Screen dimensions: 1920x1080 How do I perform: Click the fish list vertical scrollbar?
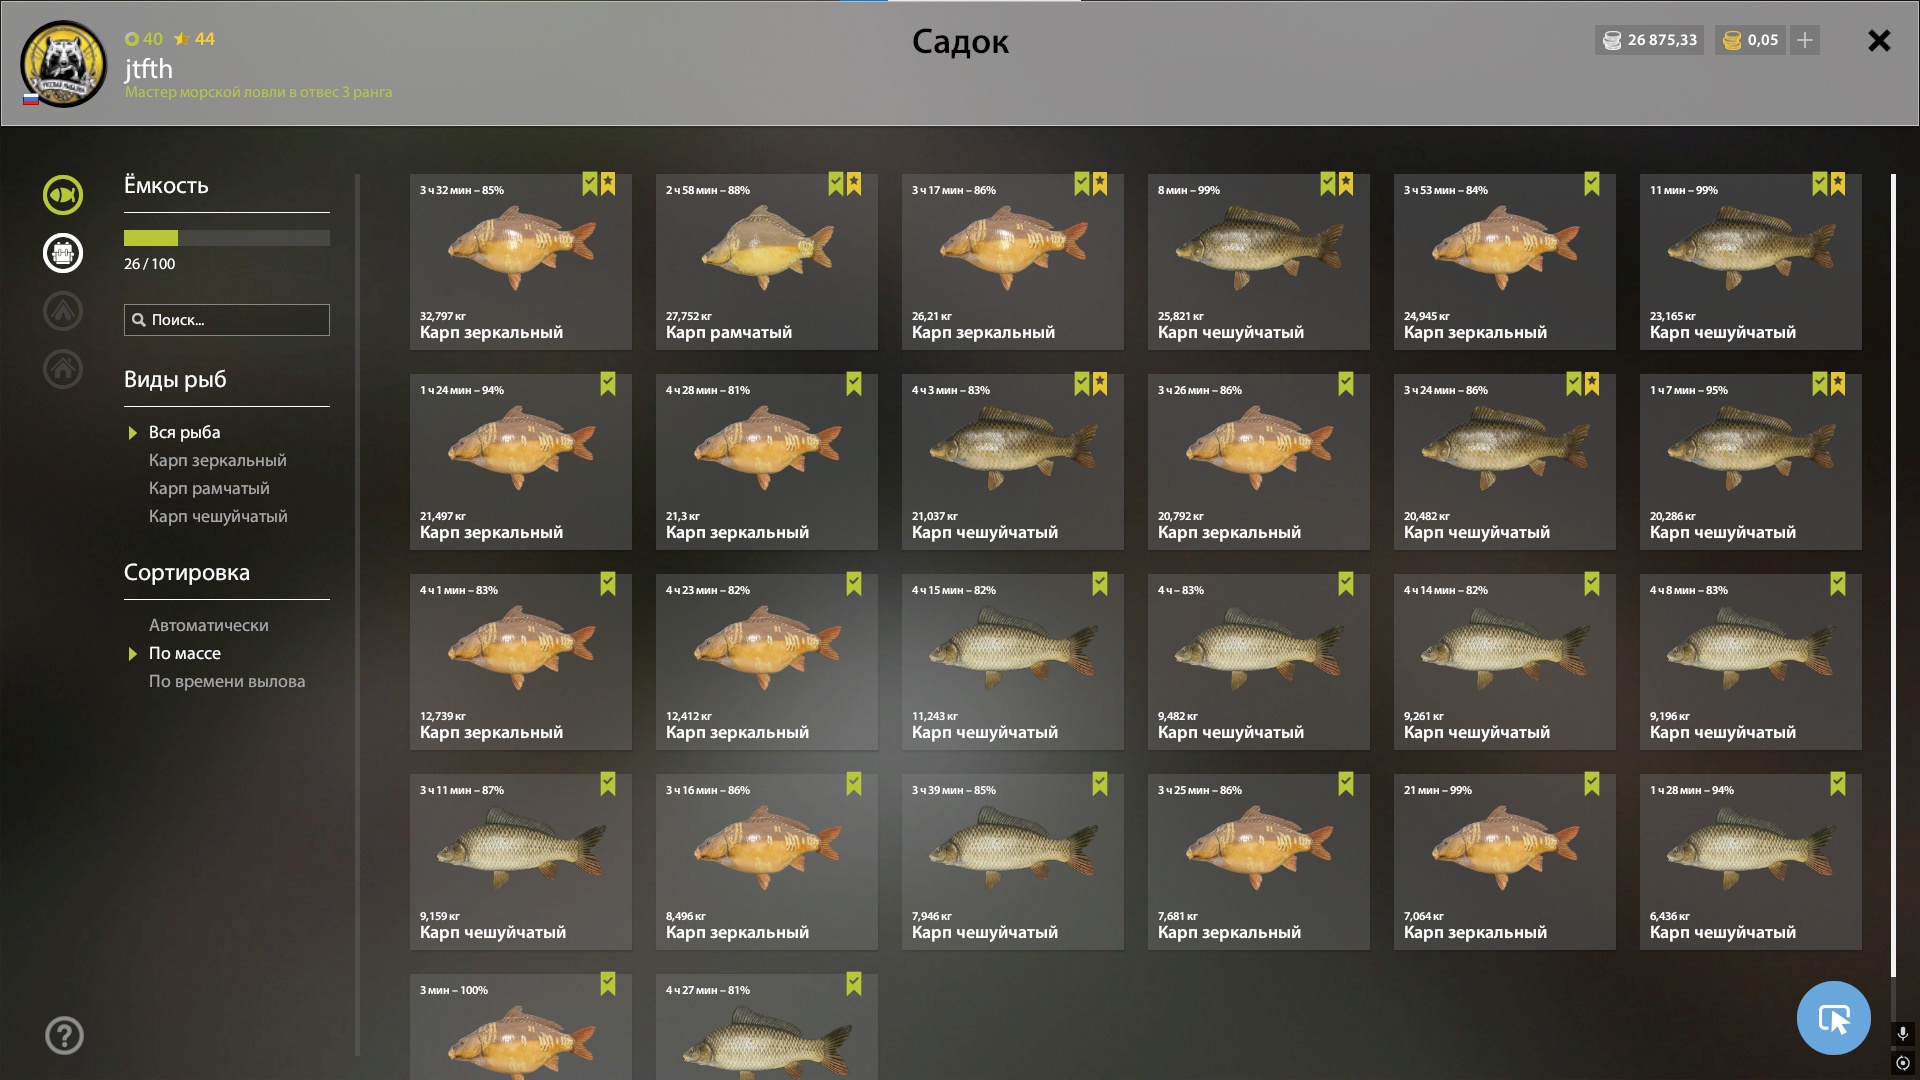(1893, 576)
